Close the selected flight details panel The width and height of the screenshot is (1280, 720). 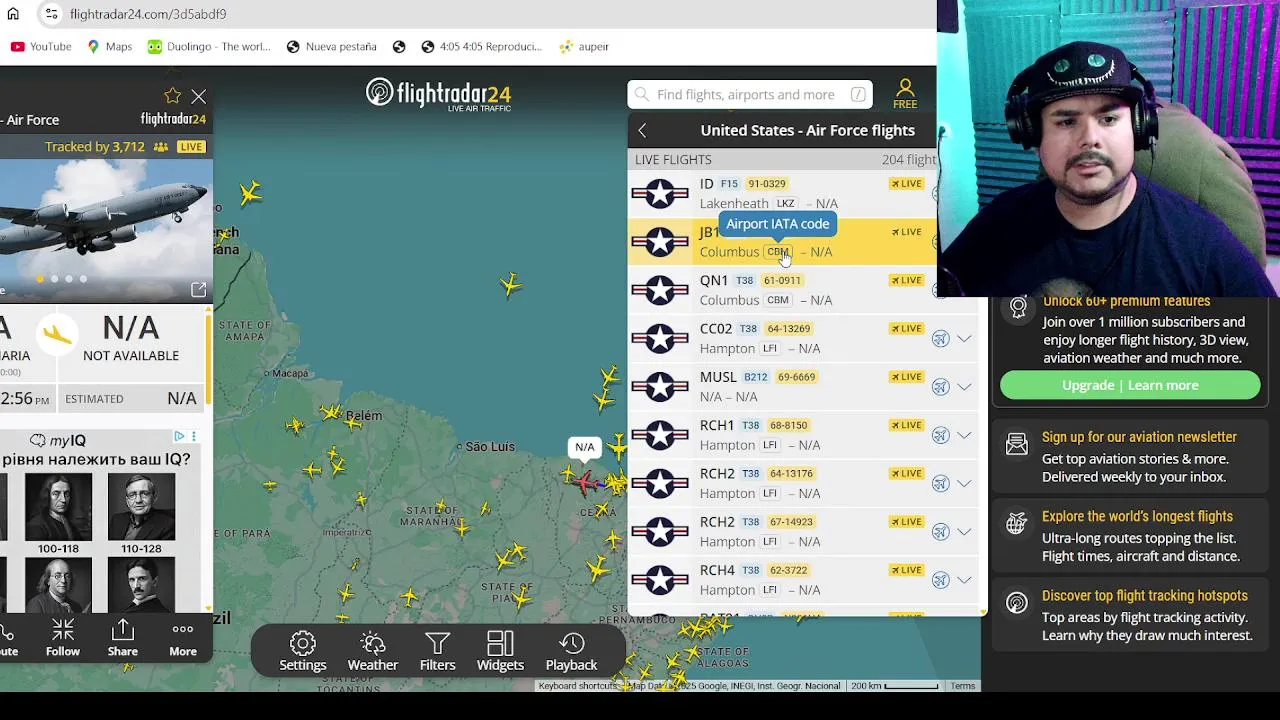click(x=199, y=97)
